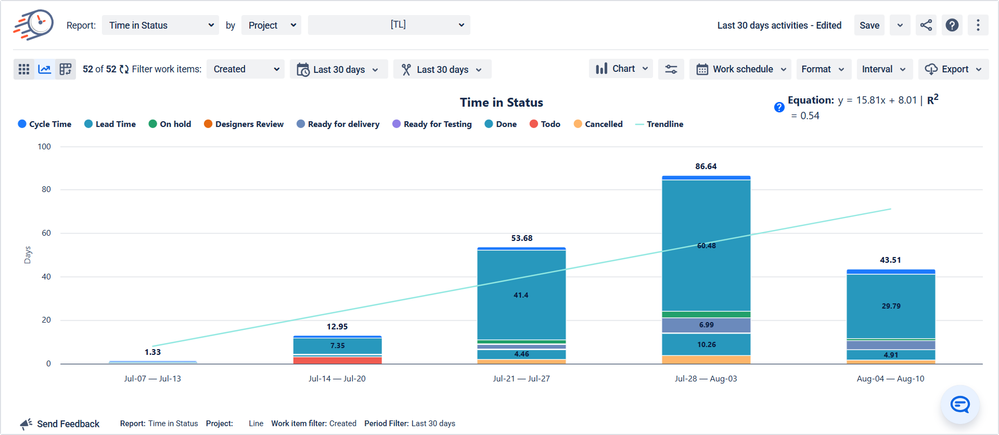Viewport: 999px width, 435px height.
Task: Toggle Ready for delivery legend series
Action: click(338, 124)
